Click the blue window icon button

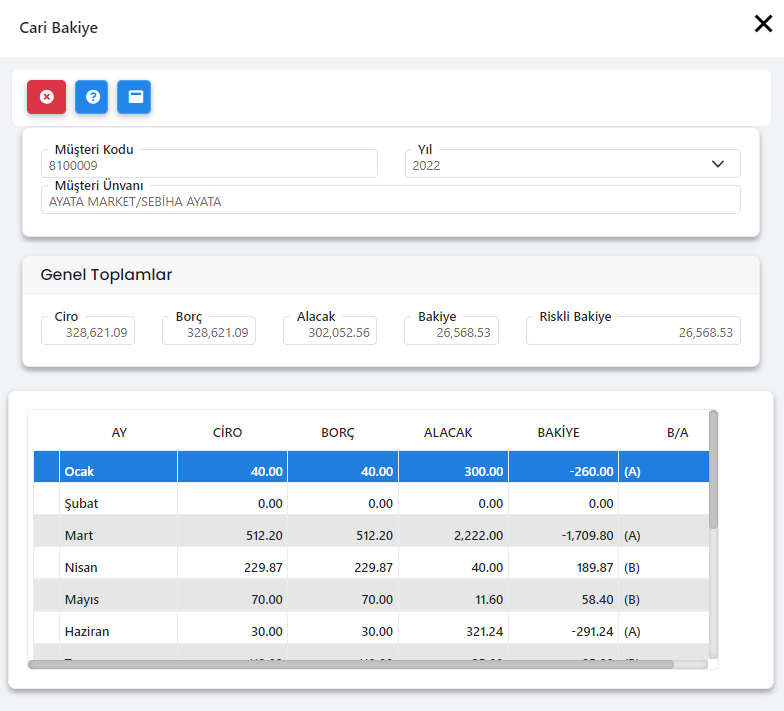(134, 97)
